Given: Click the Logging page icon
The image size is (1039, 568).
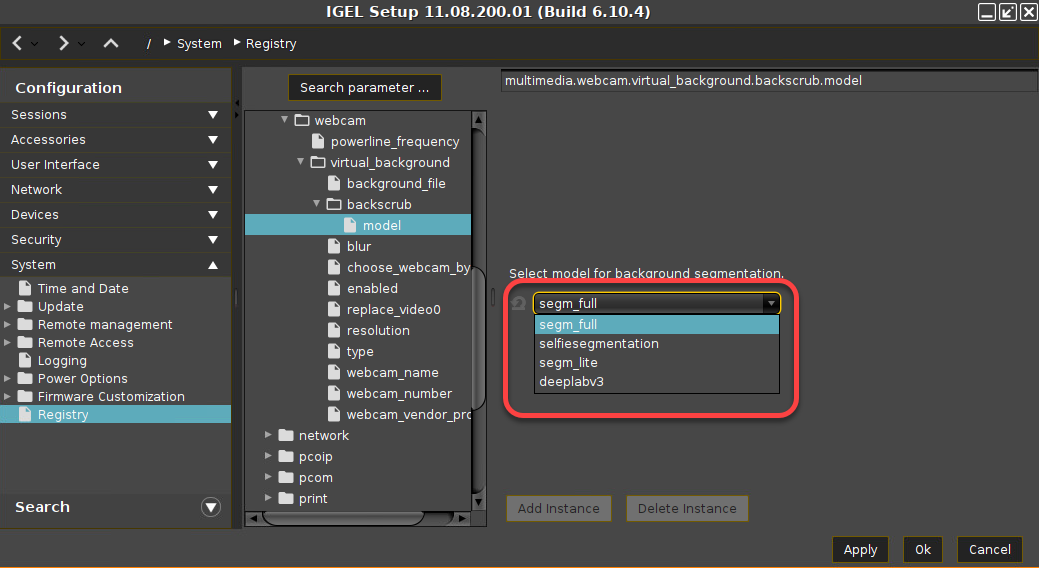Looking at the screenshot, I should click(26, 360).
